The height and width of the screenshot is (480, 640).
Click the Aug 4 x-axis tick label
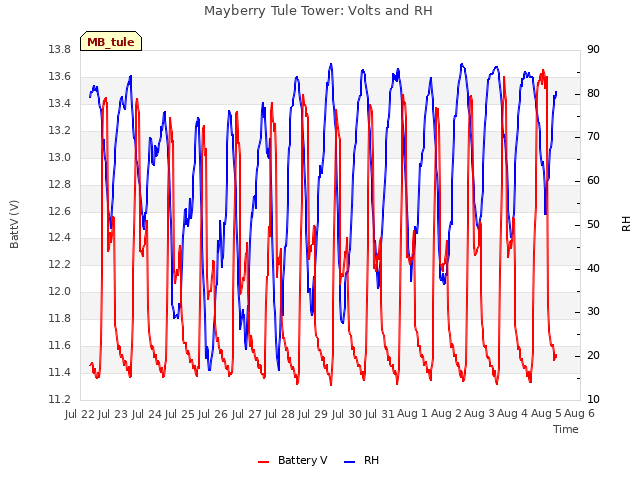tap(513, 414)
